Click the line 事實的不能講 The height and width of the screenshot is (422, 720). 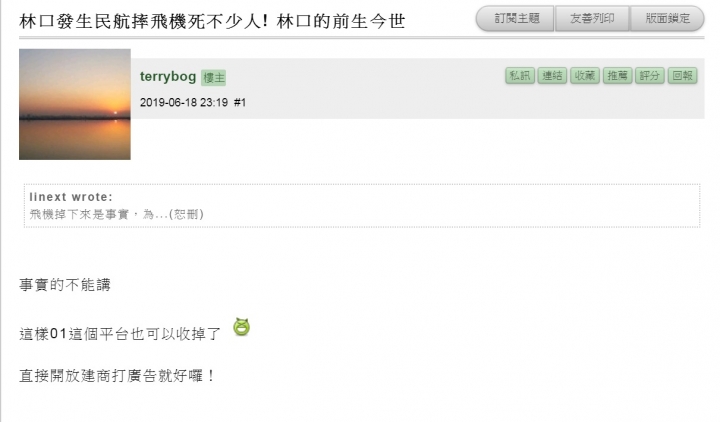point(65,285)
